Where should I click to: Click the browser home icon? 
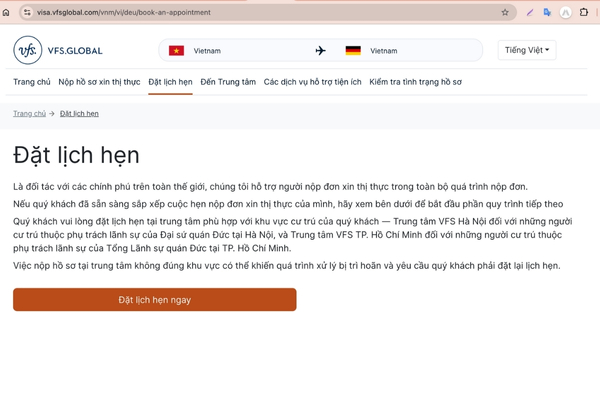point(6,12)
